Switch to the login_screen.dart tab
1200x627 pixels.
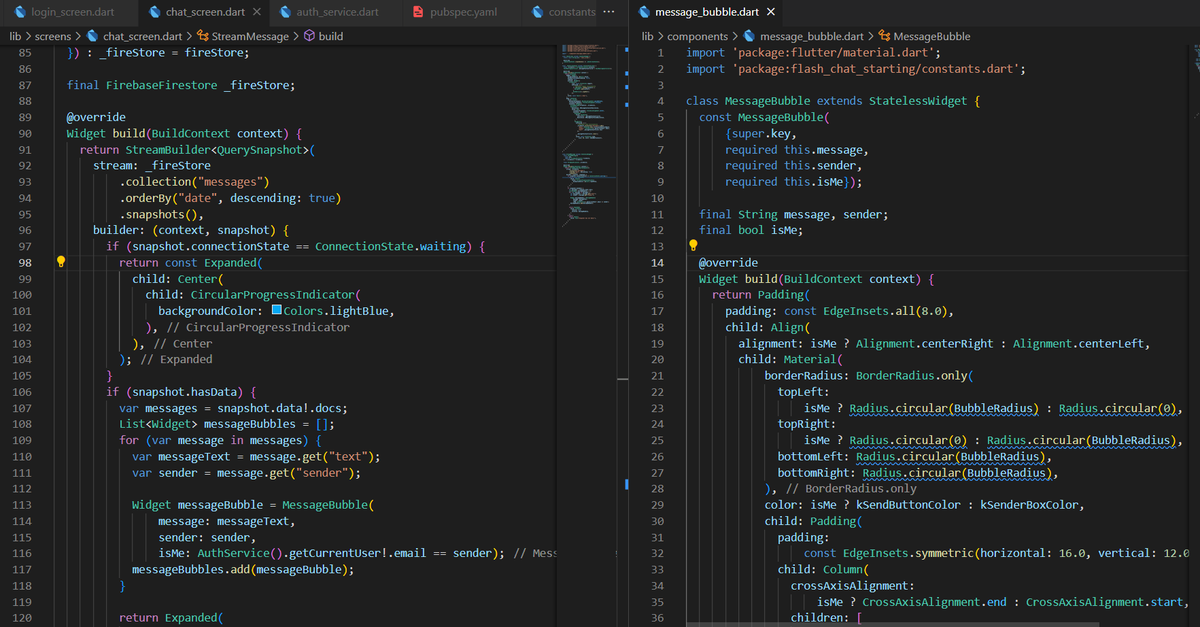click(x=67, y=12)
